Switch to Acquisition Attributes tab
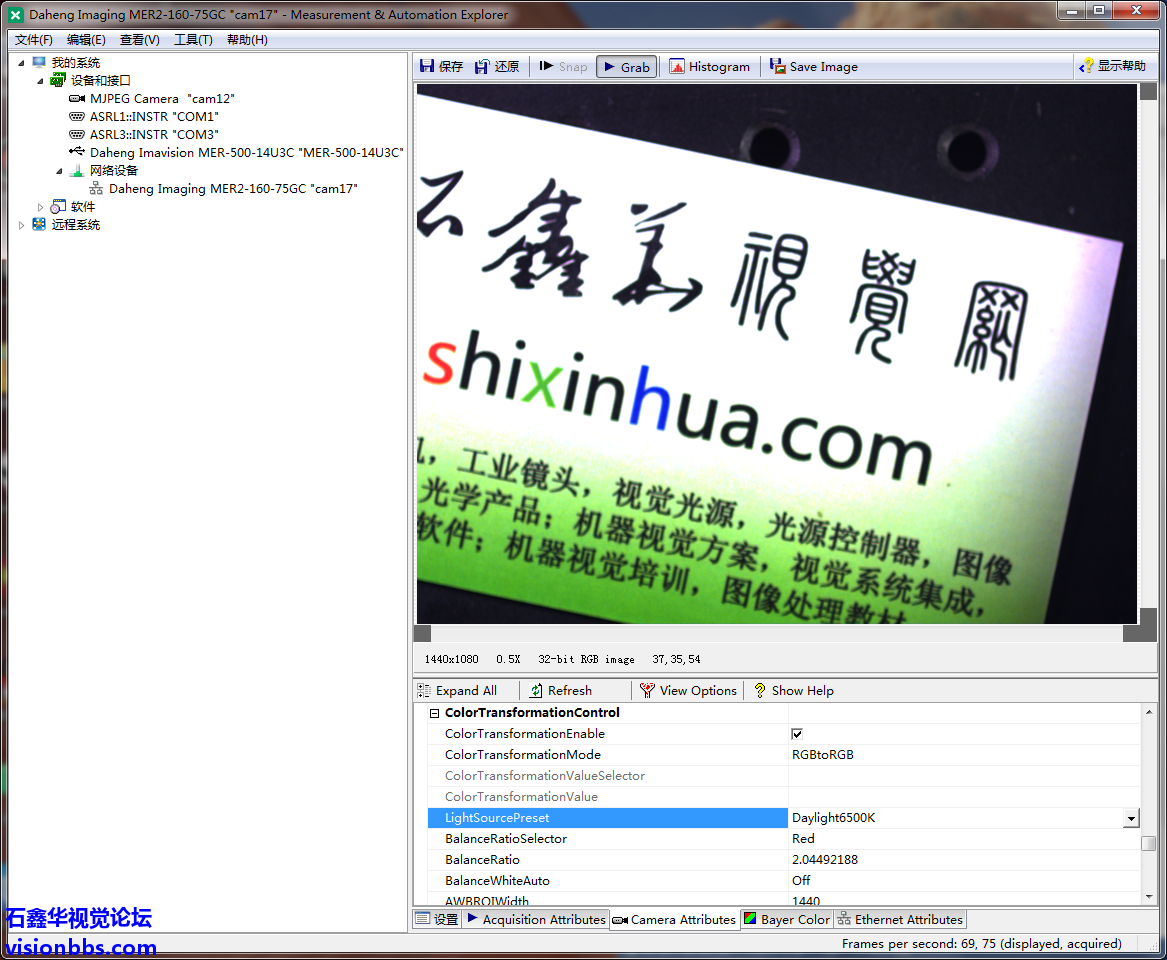 (x=536, y=919)
